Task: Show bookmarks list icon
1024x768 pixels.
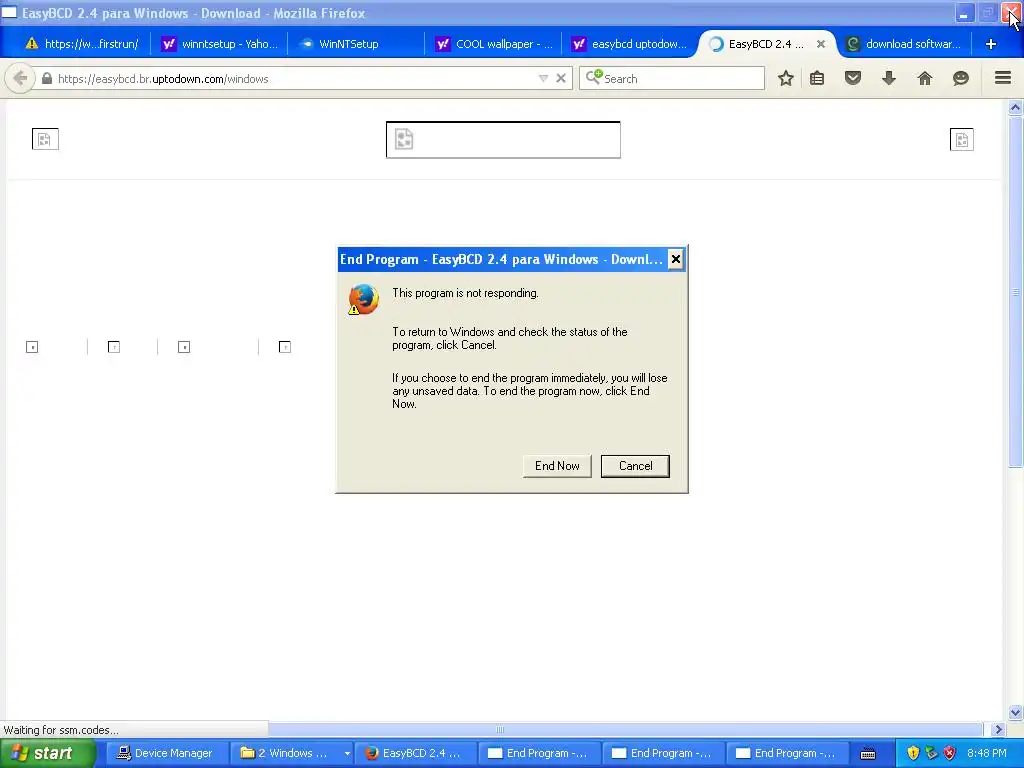Action: coord(817,78)
